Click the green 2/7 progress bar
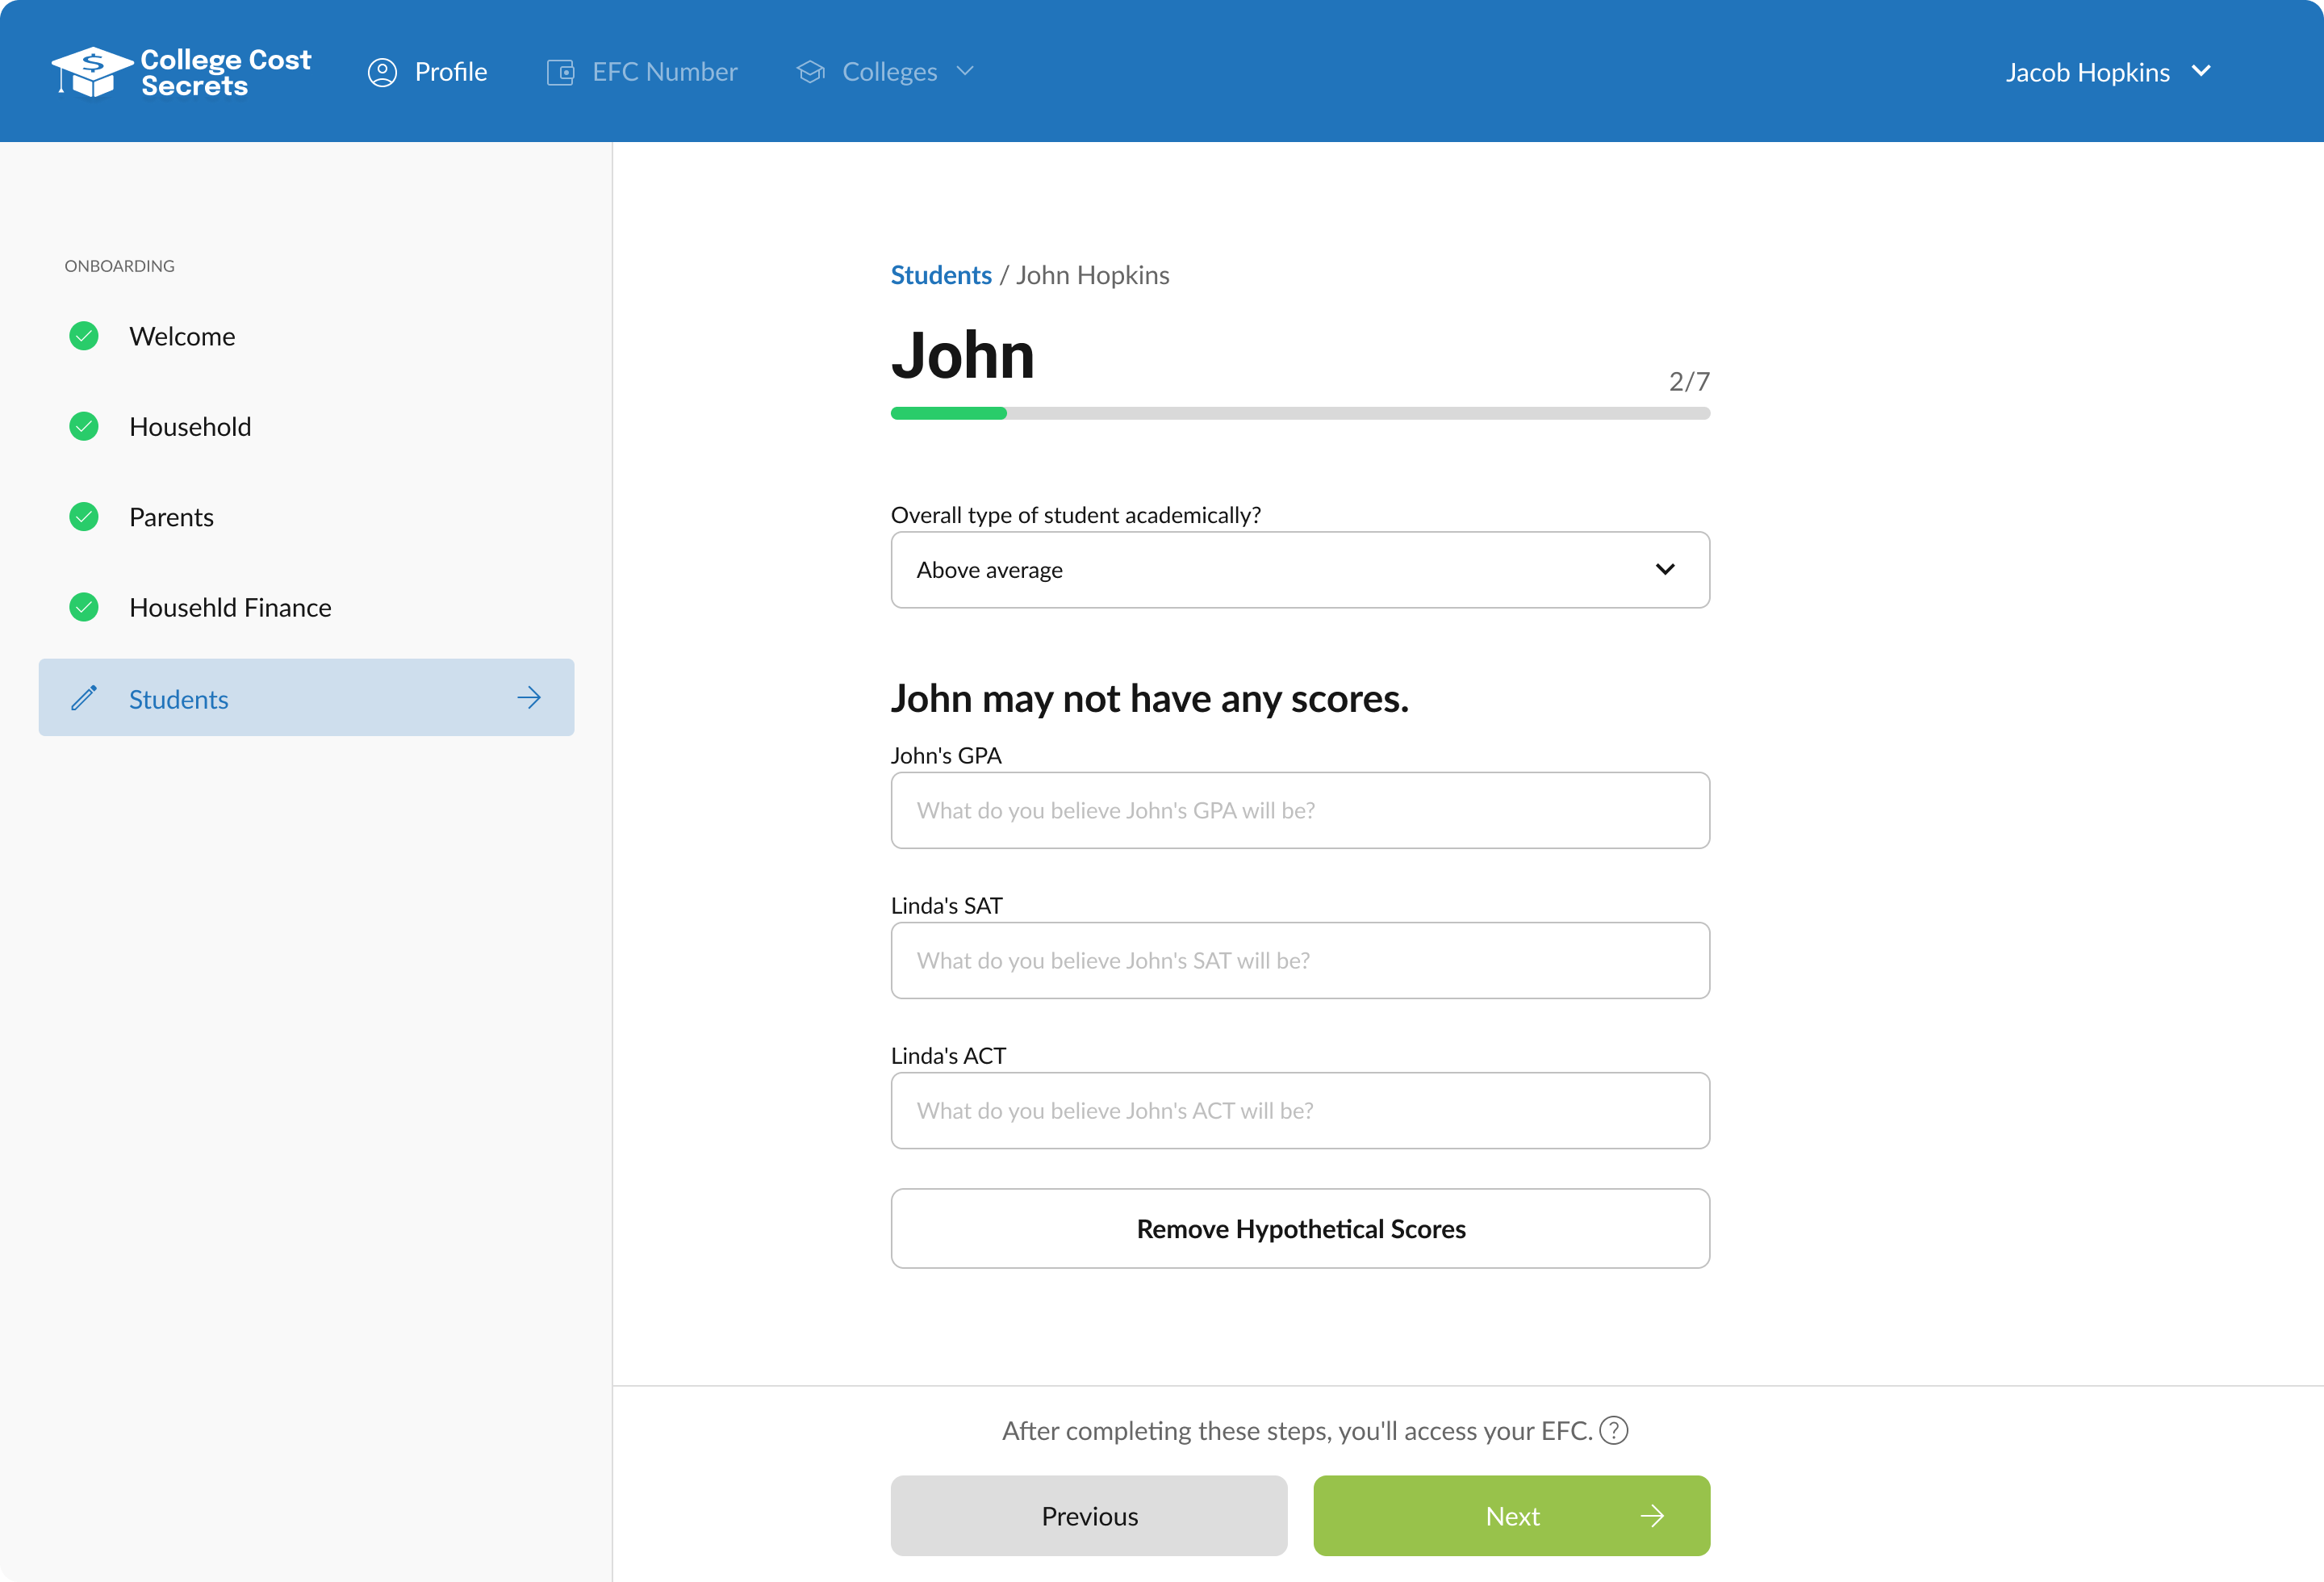 click(x=948, y=413)
